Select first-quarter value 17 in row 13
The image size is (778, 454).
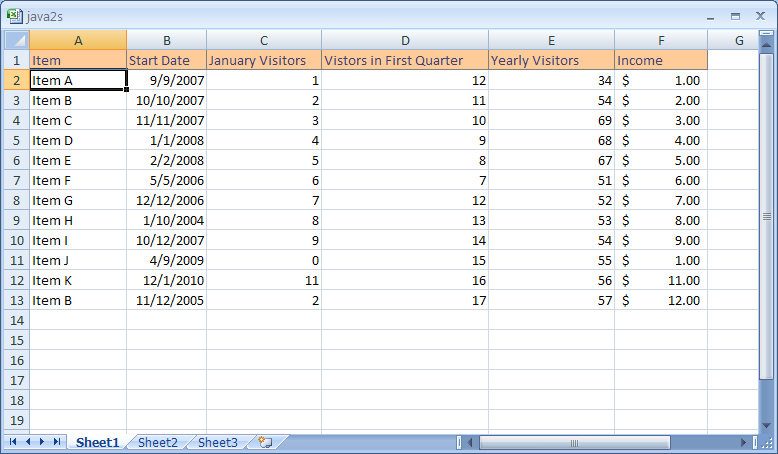[x=405, y=300]
